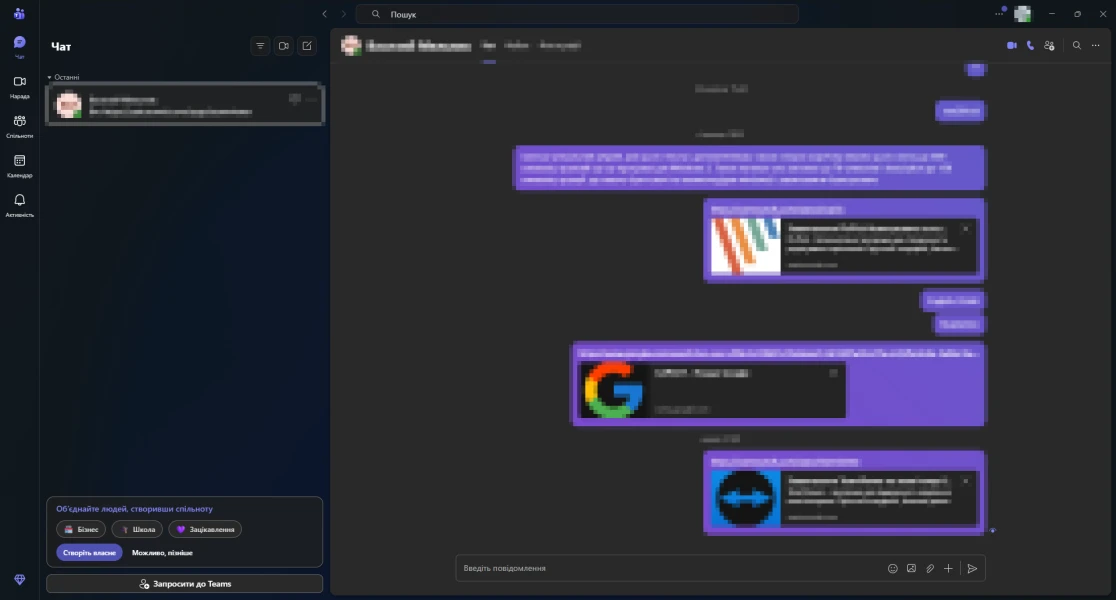
Task: Open Спільноти tab in sidebar
Action: pos(19,125)
